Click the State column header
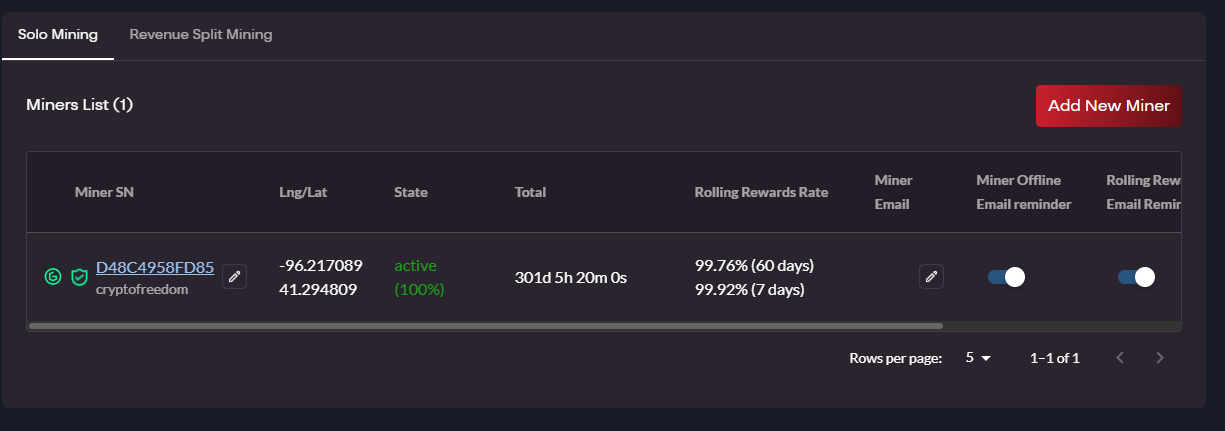This screenshot has width=1225, height=431. point(411,192)
